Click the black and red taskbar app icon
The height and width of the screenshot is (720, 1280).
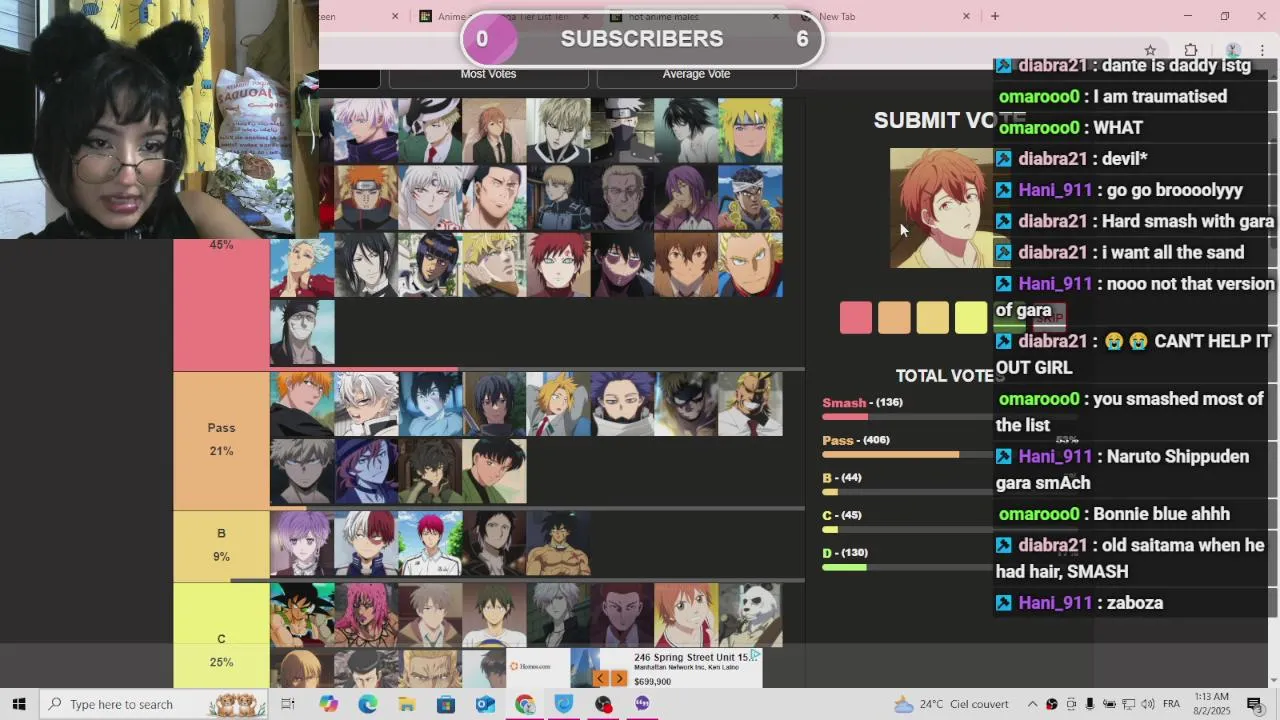pos(603,704)
